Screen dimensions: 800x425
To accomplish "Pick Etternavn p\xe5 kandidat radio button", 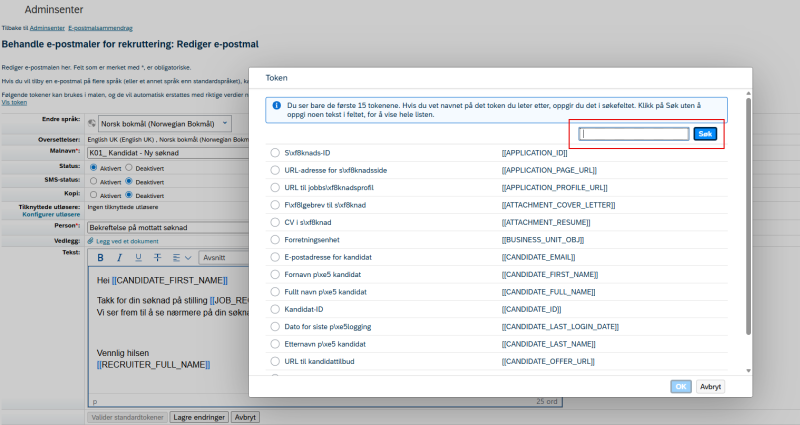I will [275, 343].
